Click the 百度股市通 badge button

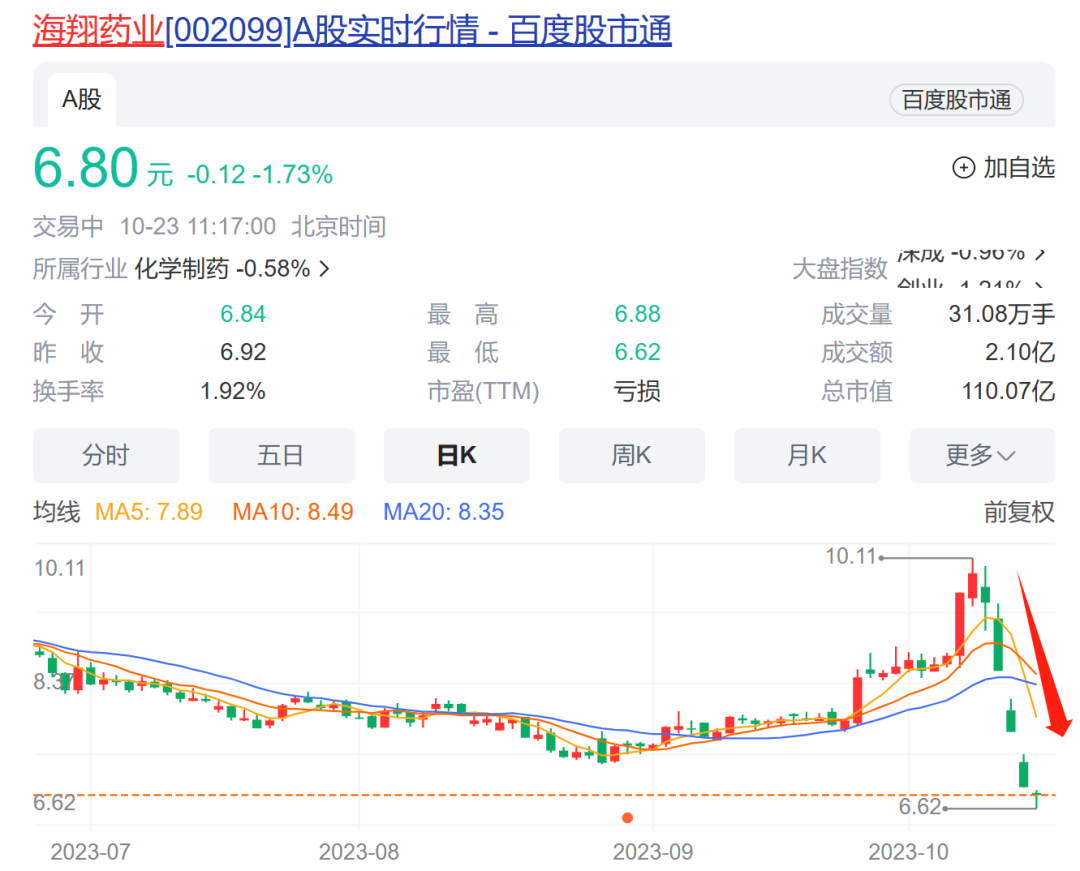point(956,100)
